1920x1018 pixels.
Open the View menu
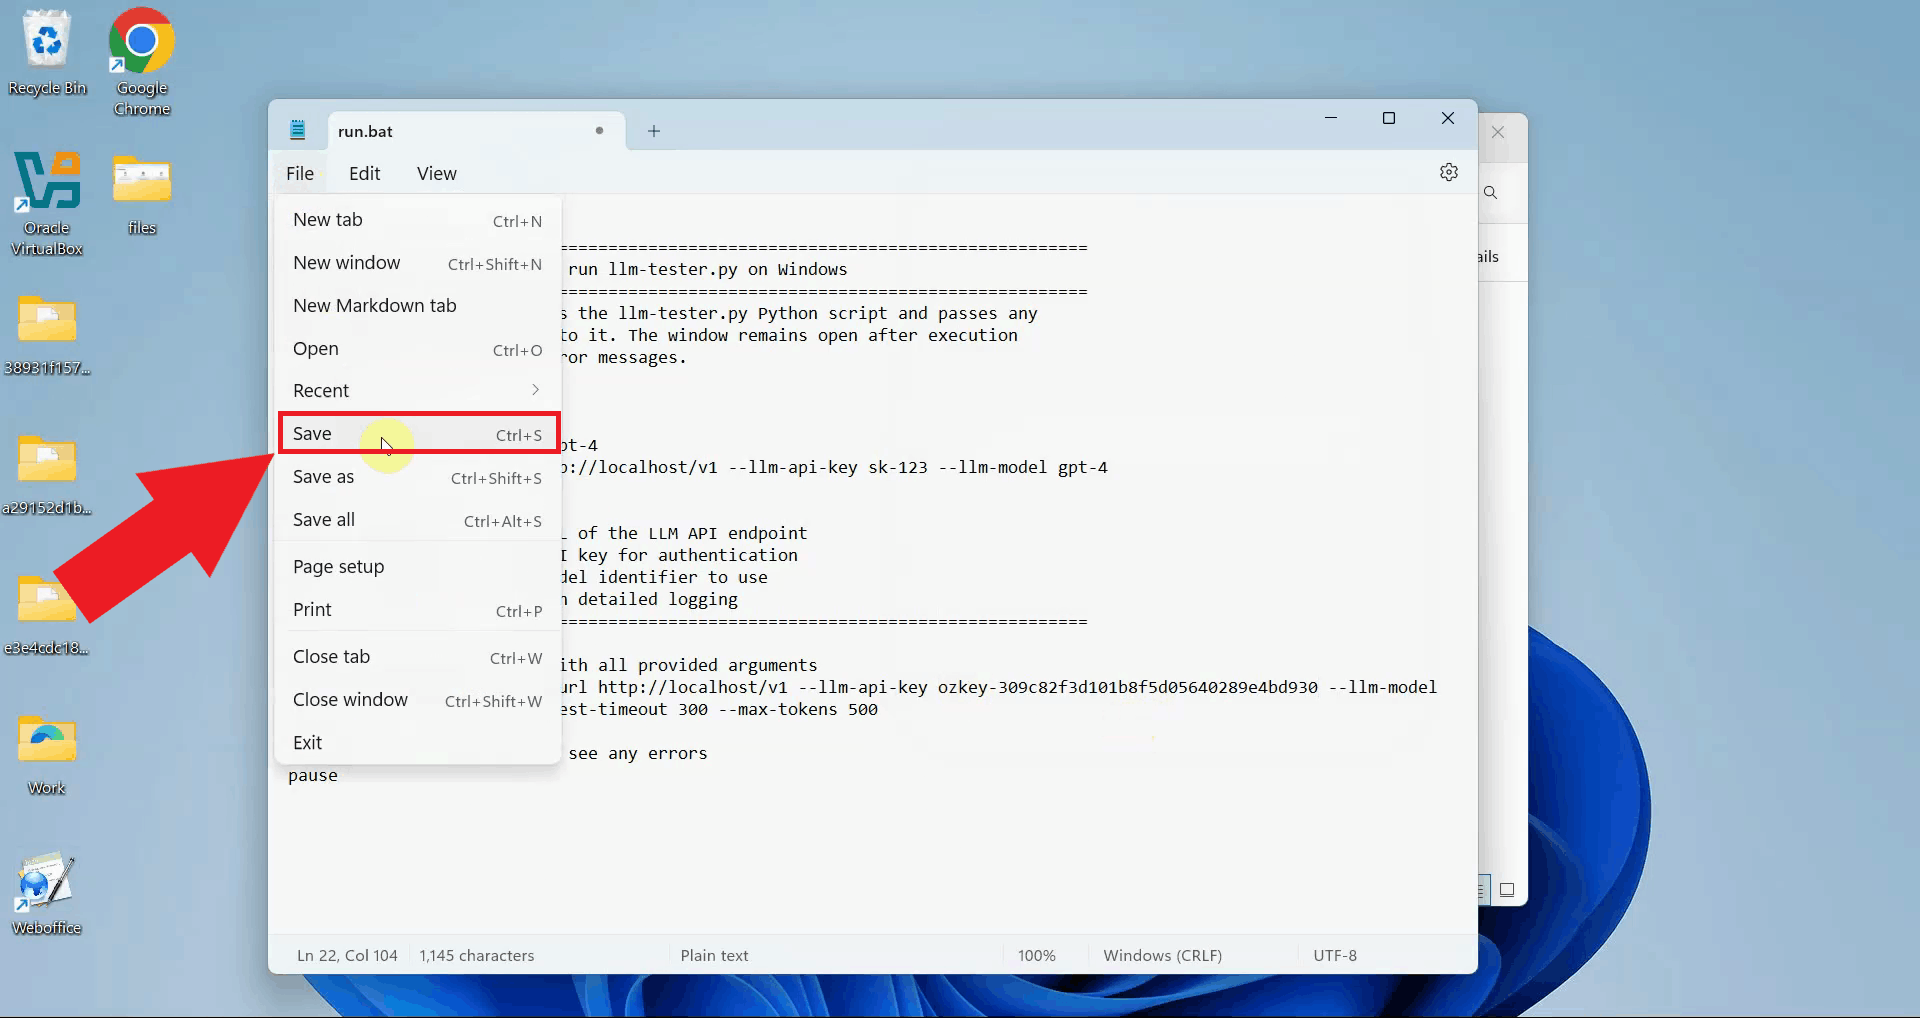click(436, 172)
